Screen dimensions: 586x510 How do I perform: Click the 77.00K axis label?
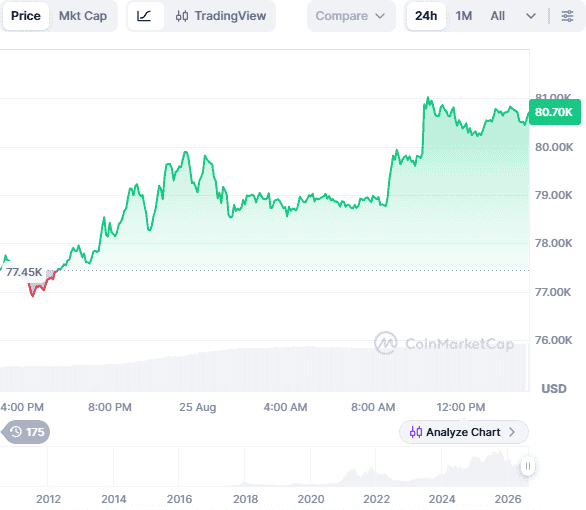553,292
